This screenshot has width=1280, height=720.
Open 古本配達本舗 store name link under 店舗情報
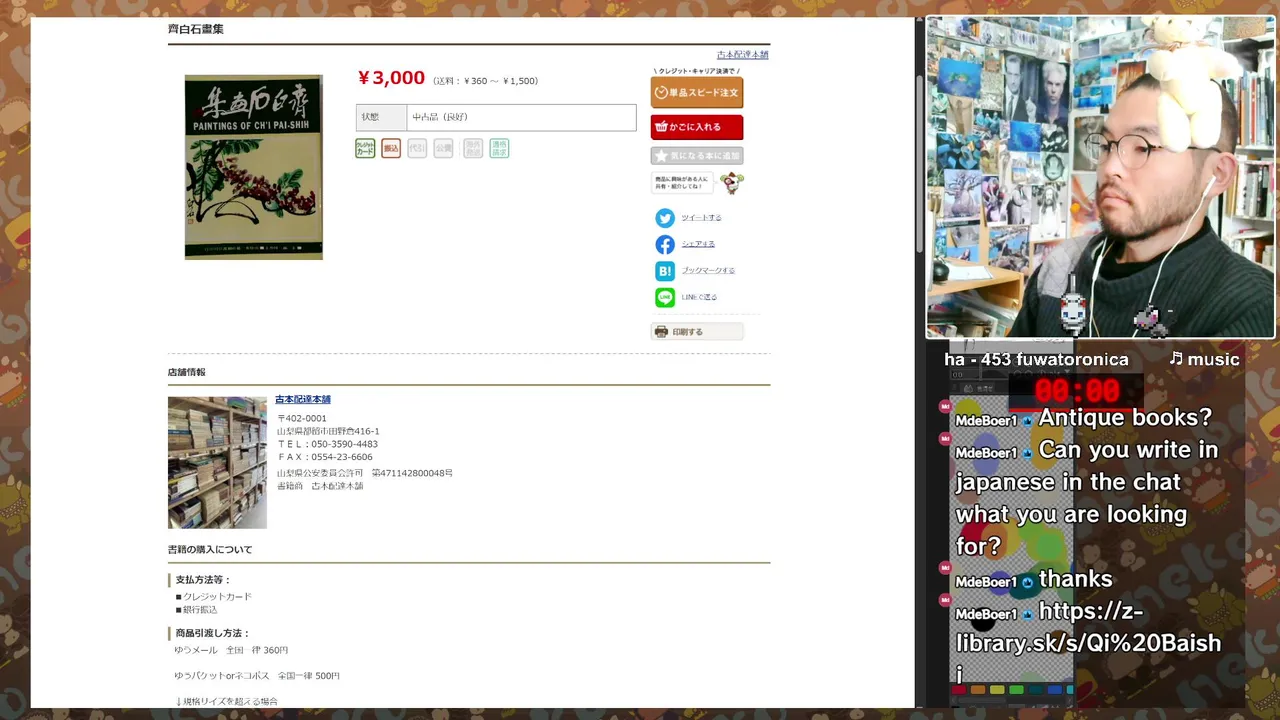(x=303, y=400)
